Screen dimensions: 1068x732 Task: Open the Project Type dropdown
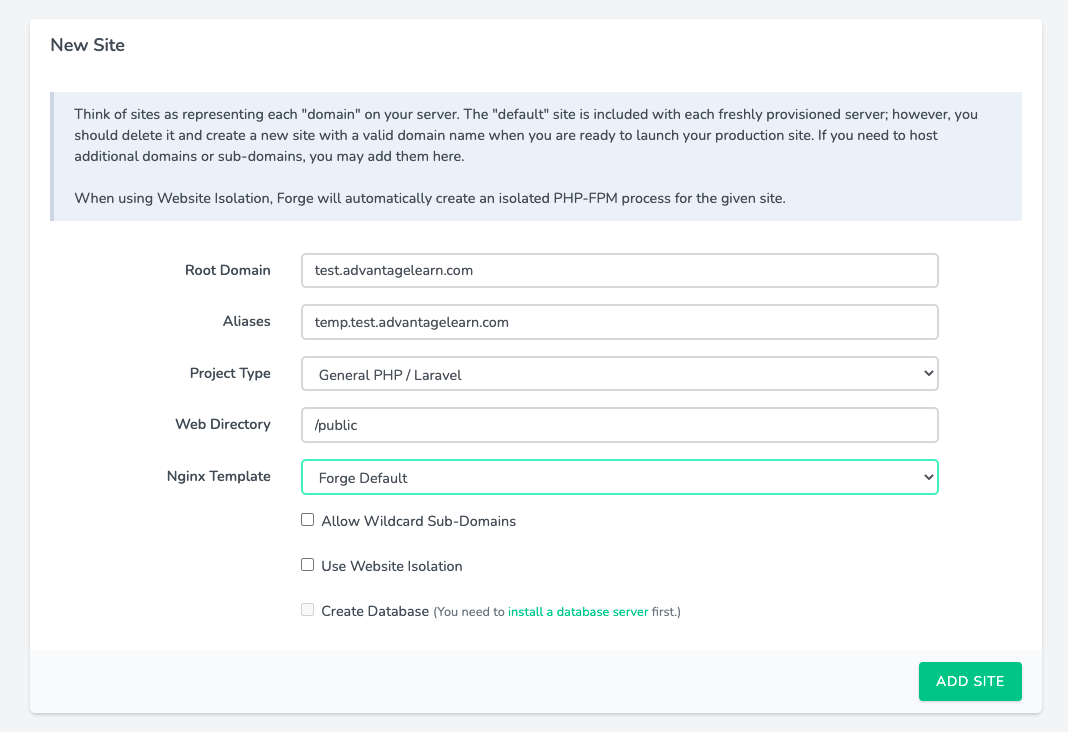[619, 374]
